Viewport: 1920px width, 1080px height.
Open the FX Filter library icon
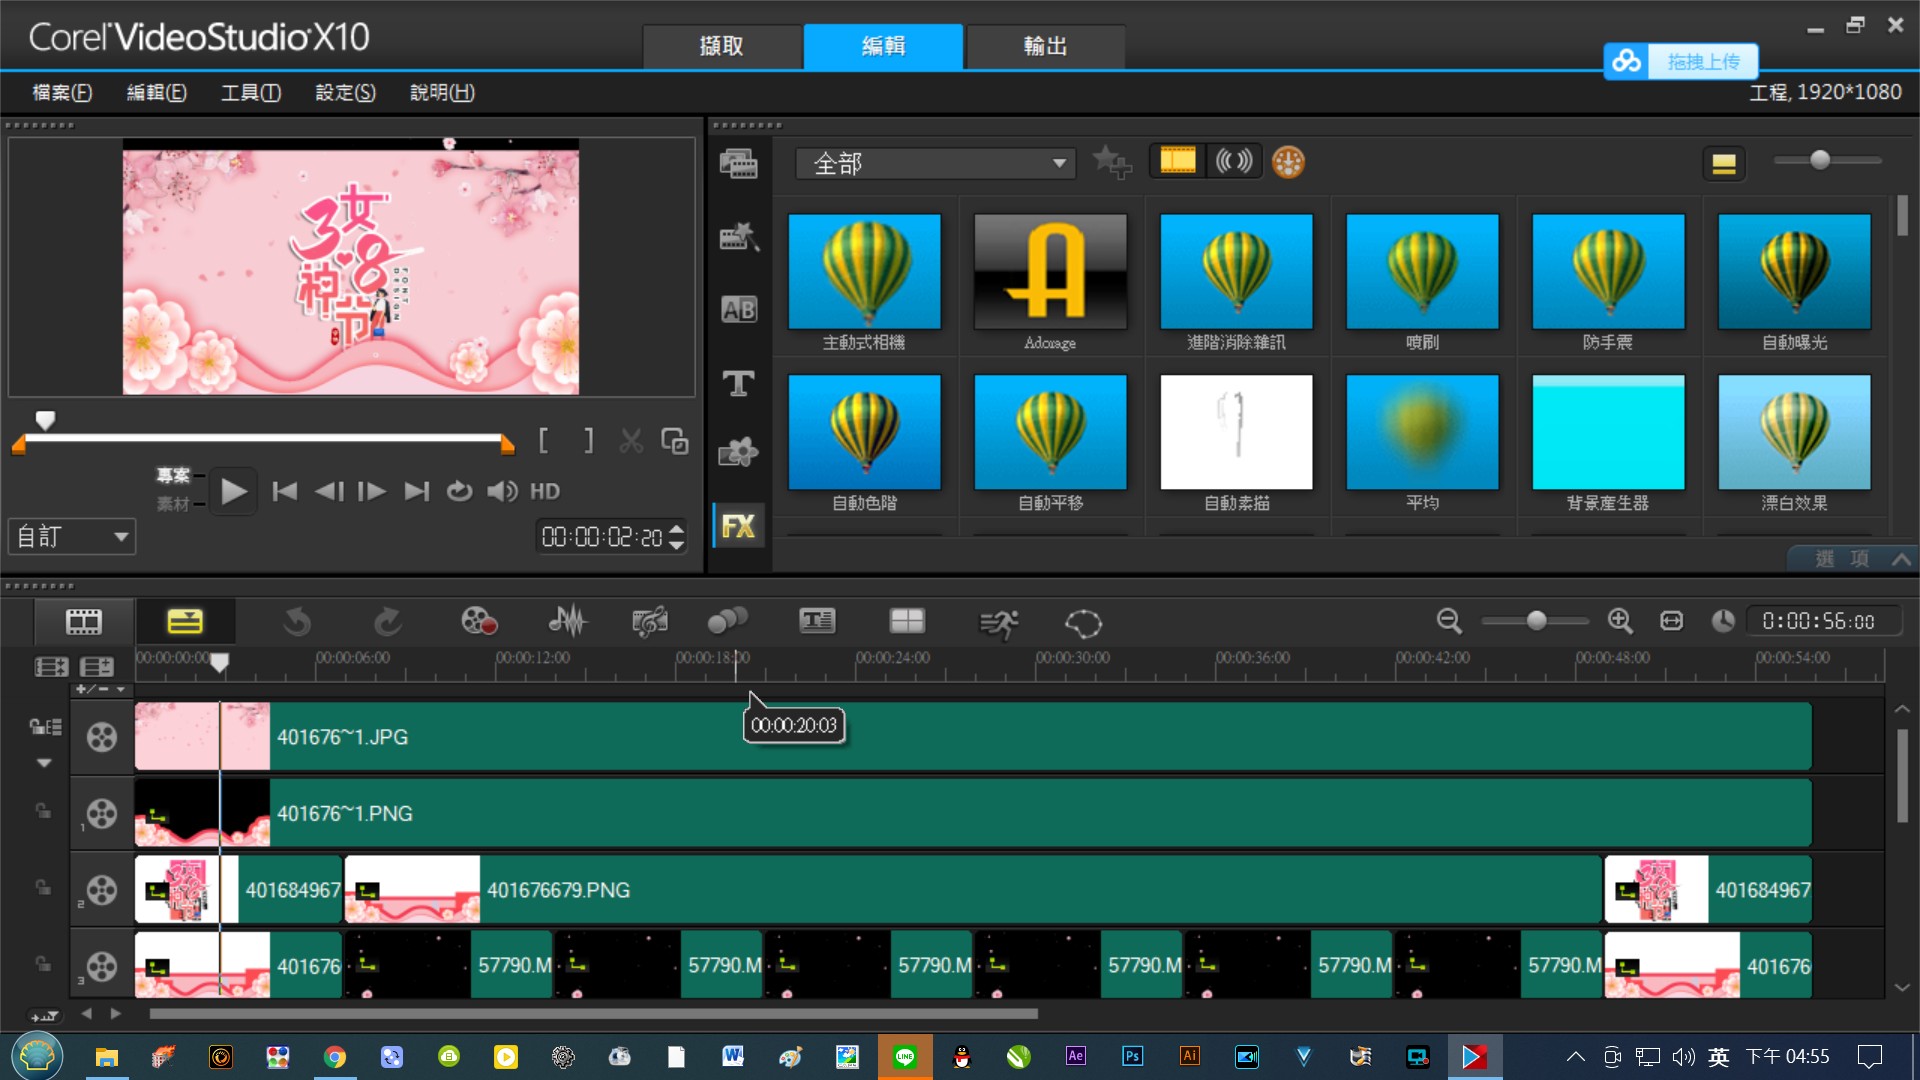(739, 526)
